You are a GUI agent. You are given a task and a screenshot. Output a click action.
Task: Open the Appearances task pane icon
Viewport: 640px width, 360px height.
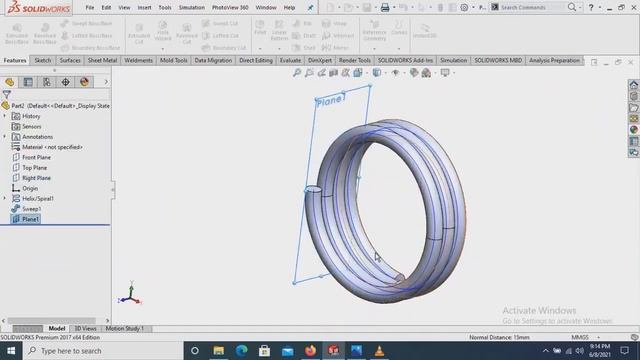tap(633, 129)
